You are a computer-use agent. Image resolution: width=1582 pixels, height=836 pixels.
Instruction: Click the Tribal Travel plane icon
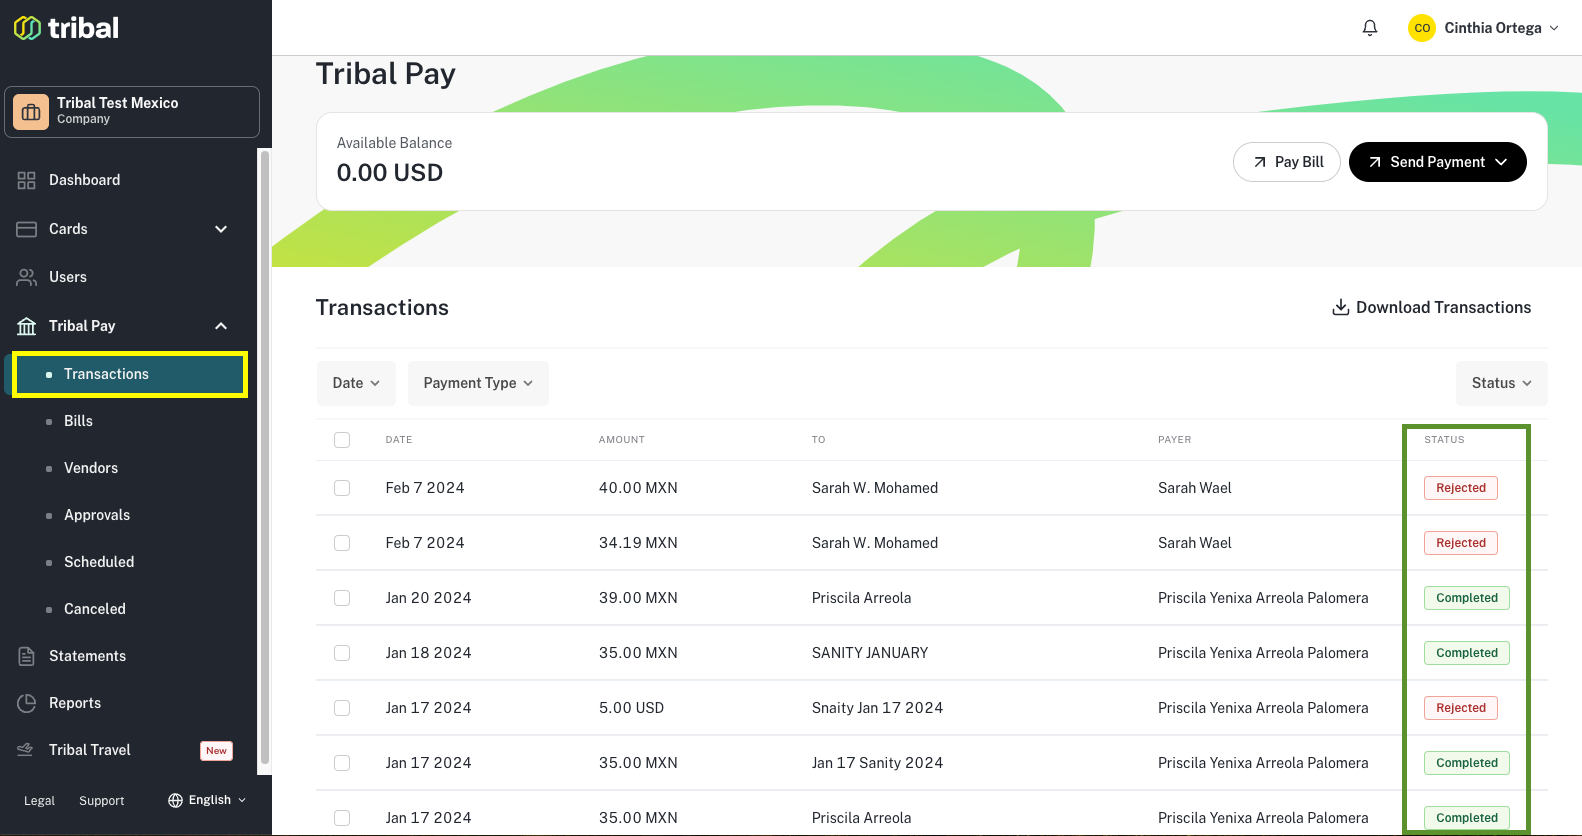[x=27, y=750]
